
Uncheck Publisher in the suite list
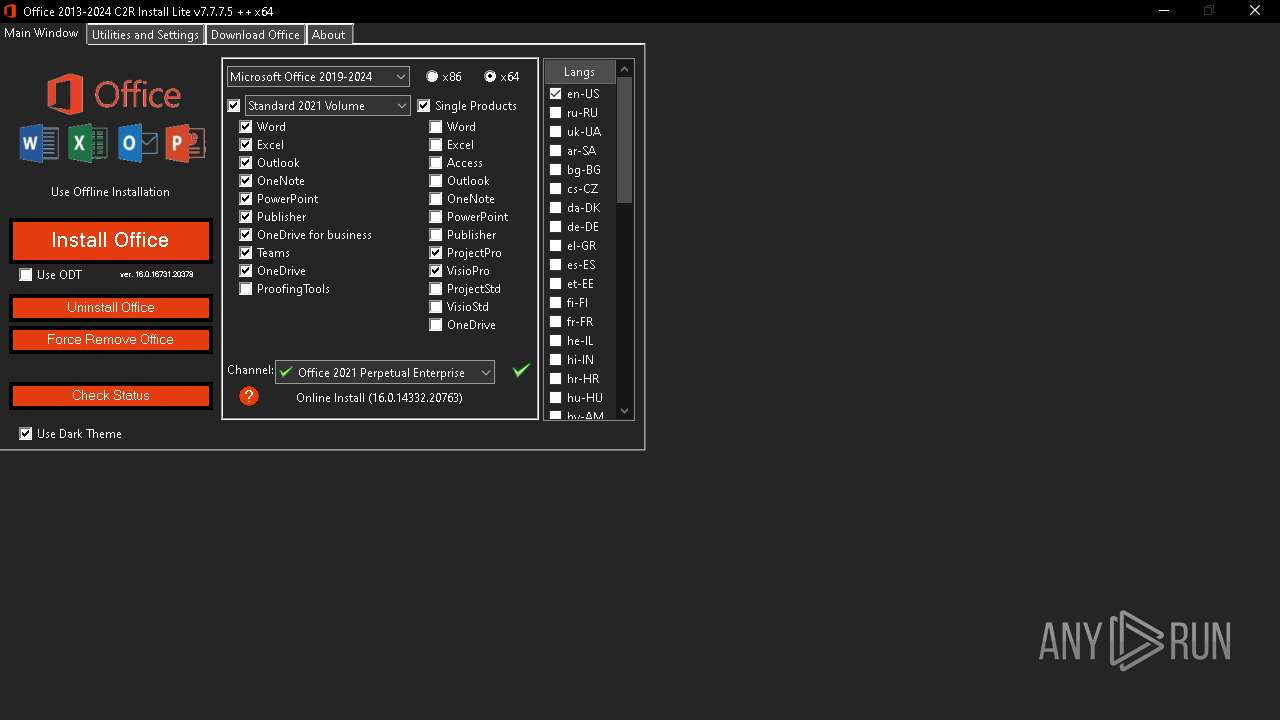click(x=246, y=217)
